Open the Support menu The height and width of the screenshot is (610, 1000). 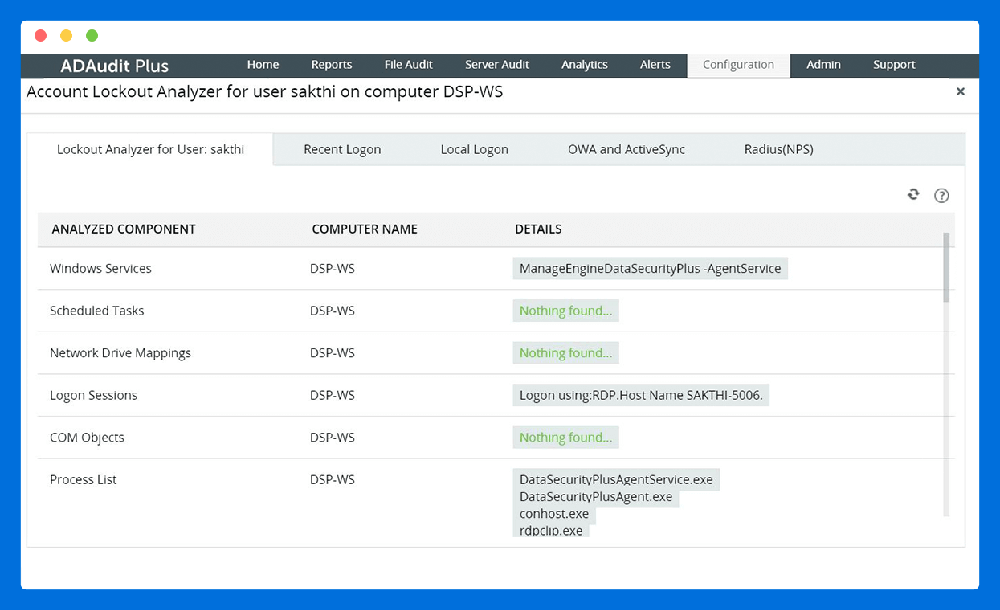tap(894, 64)
